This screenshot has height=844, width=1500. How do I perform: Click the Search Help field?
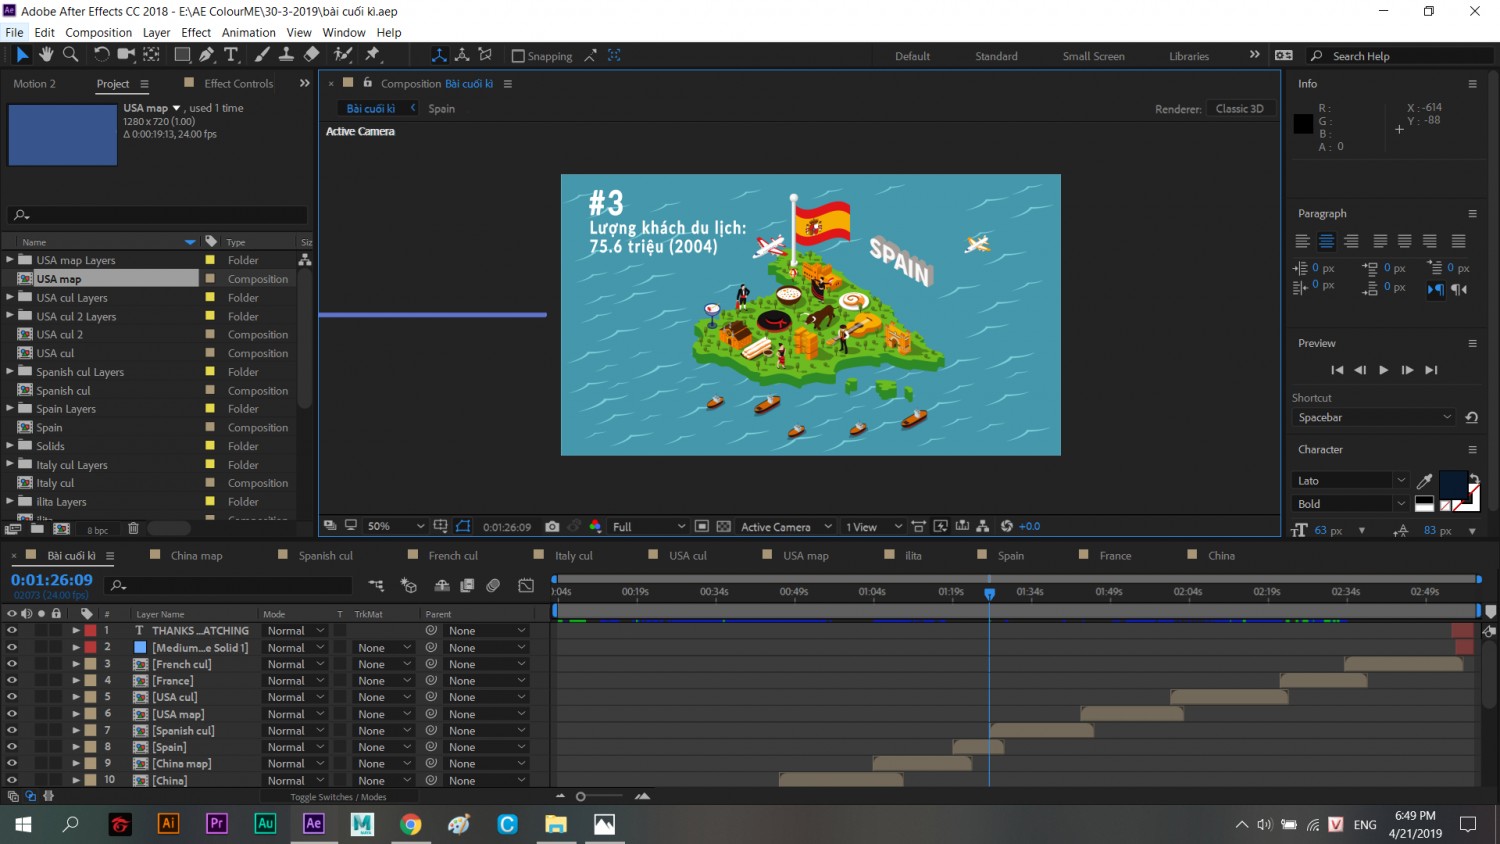(1399, 56)
